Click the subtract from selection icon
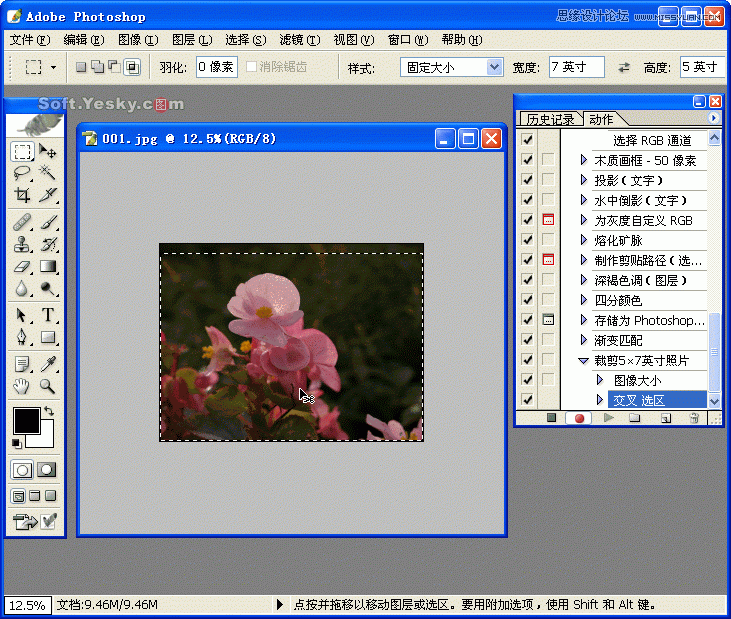 [x=114, y=67]
